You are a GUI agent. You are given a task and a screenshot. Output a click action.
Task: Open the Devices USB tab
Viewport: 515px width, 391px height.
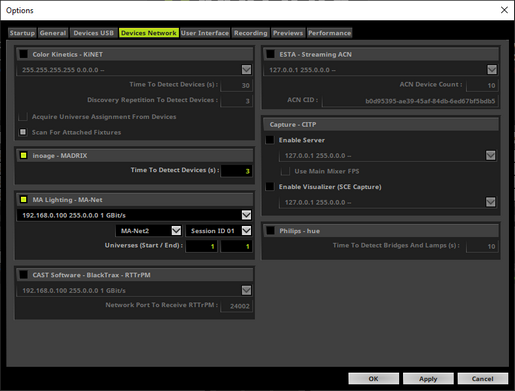(x=94, y=33)
